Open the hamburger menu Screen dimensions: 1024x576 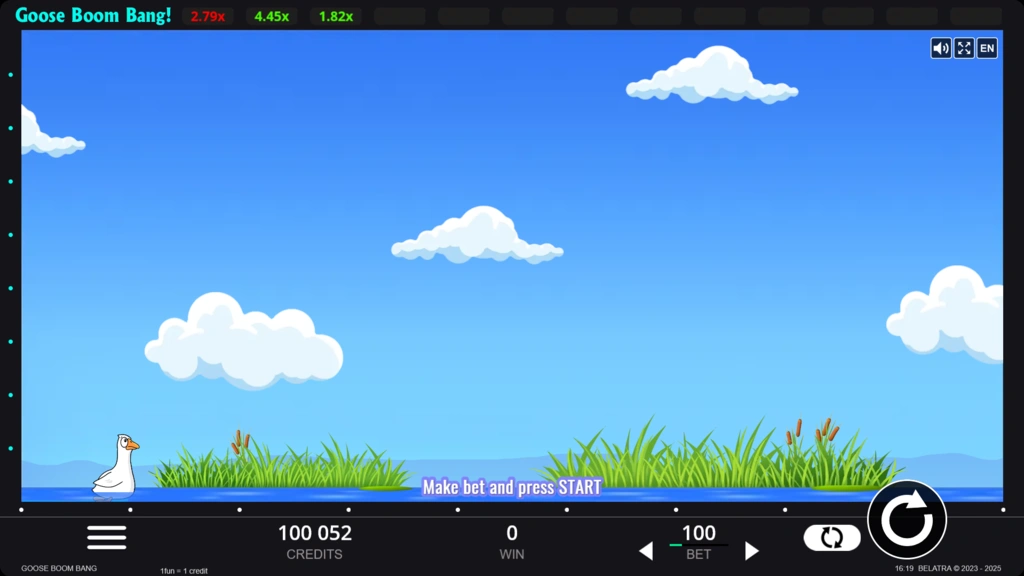point(107,537)
